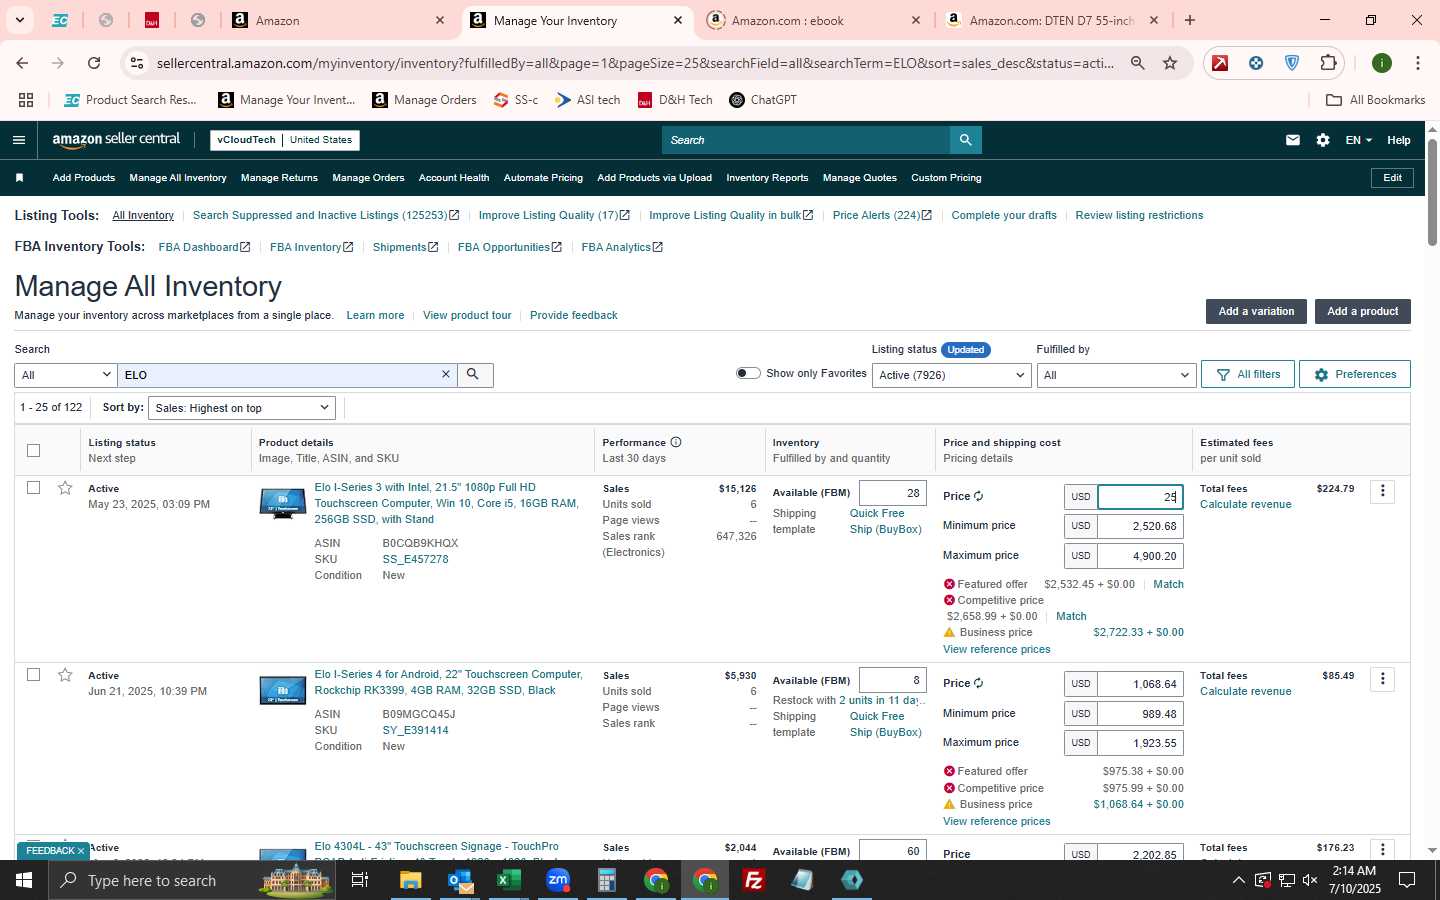Click the bookmark flag icon in the nav bar

(19, 178)
